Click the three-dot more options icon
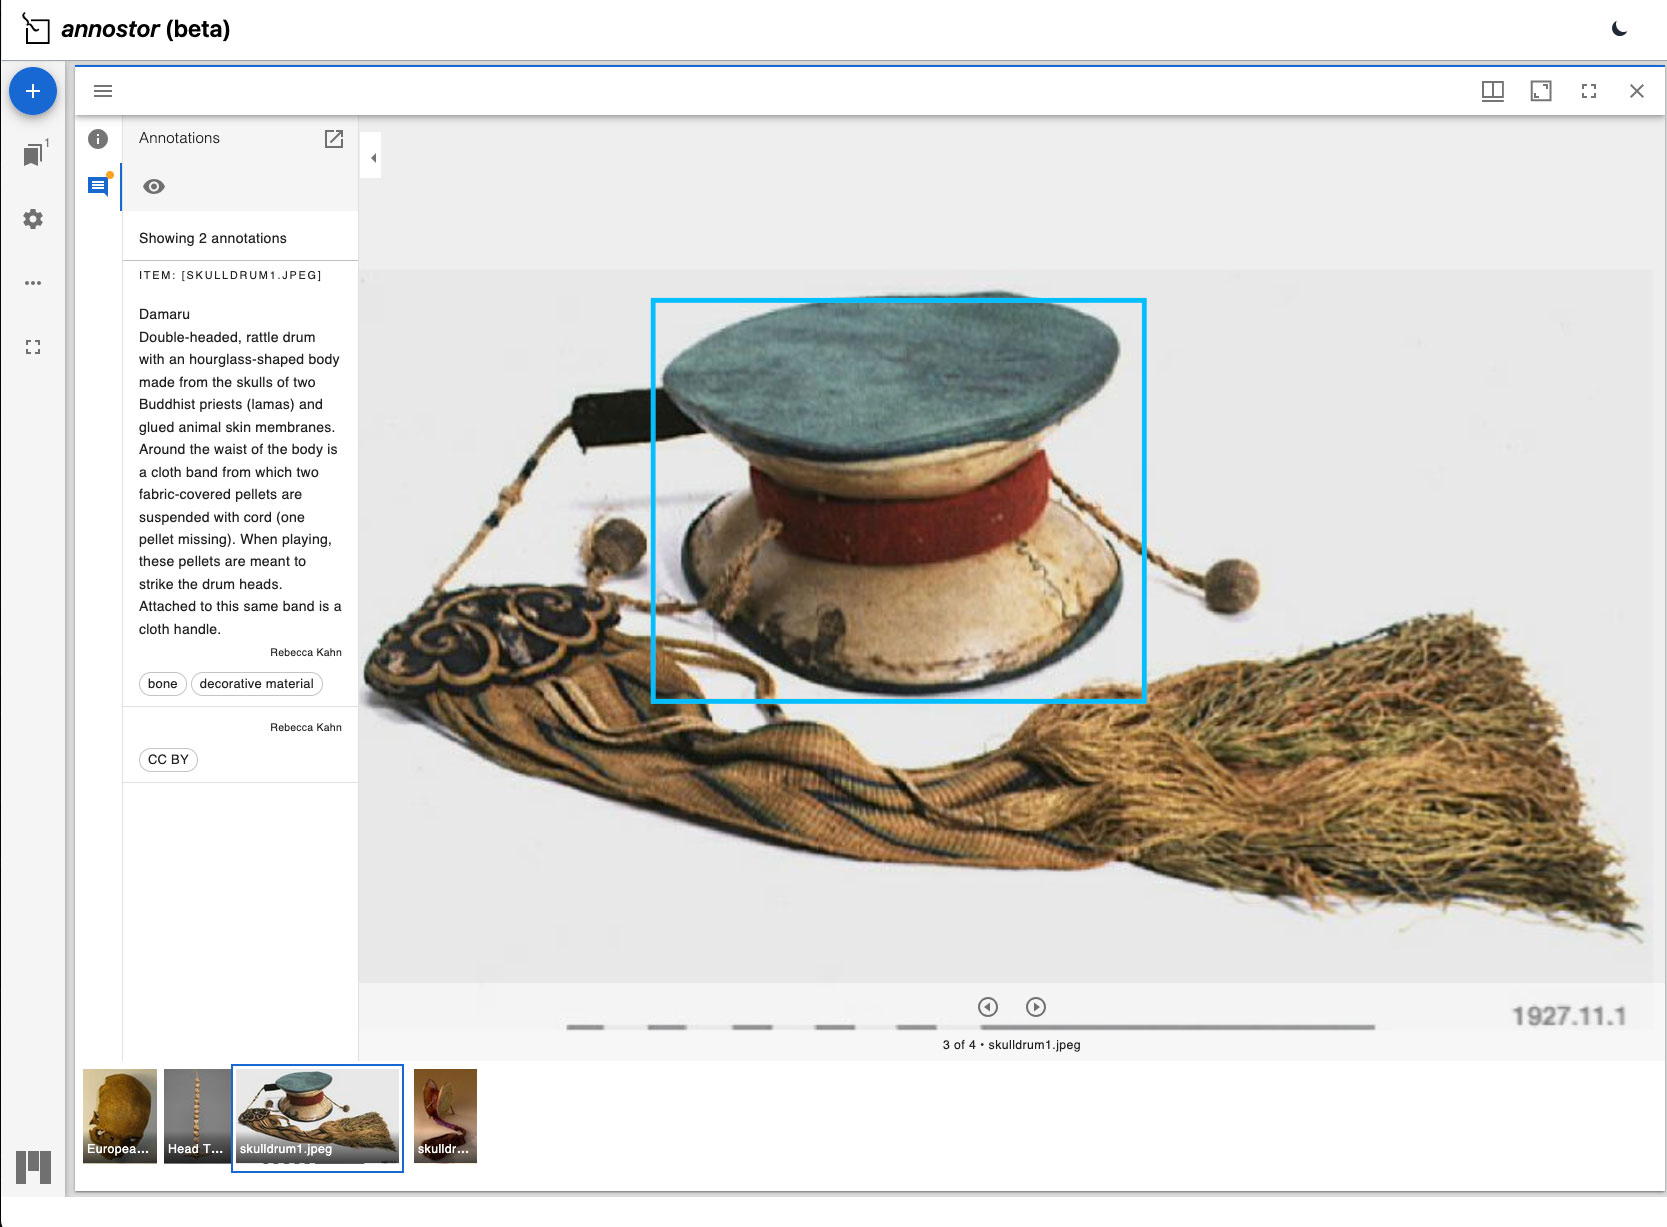 click(x=33, y=283)
